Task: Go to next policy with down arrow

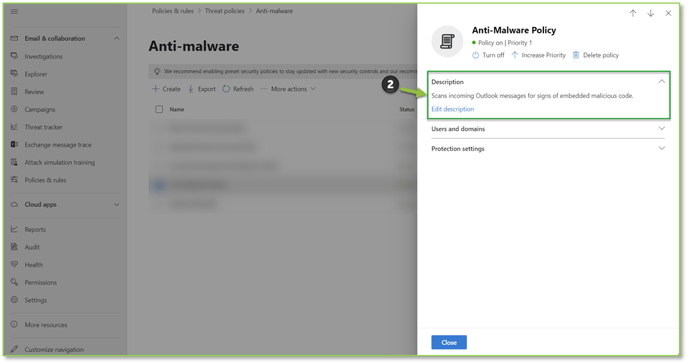Action: point(650,13)
